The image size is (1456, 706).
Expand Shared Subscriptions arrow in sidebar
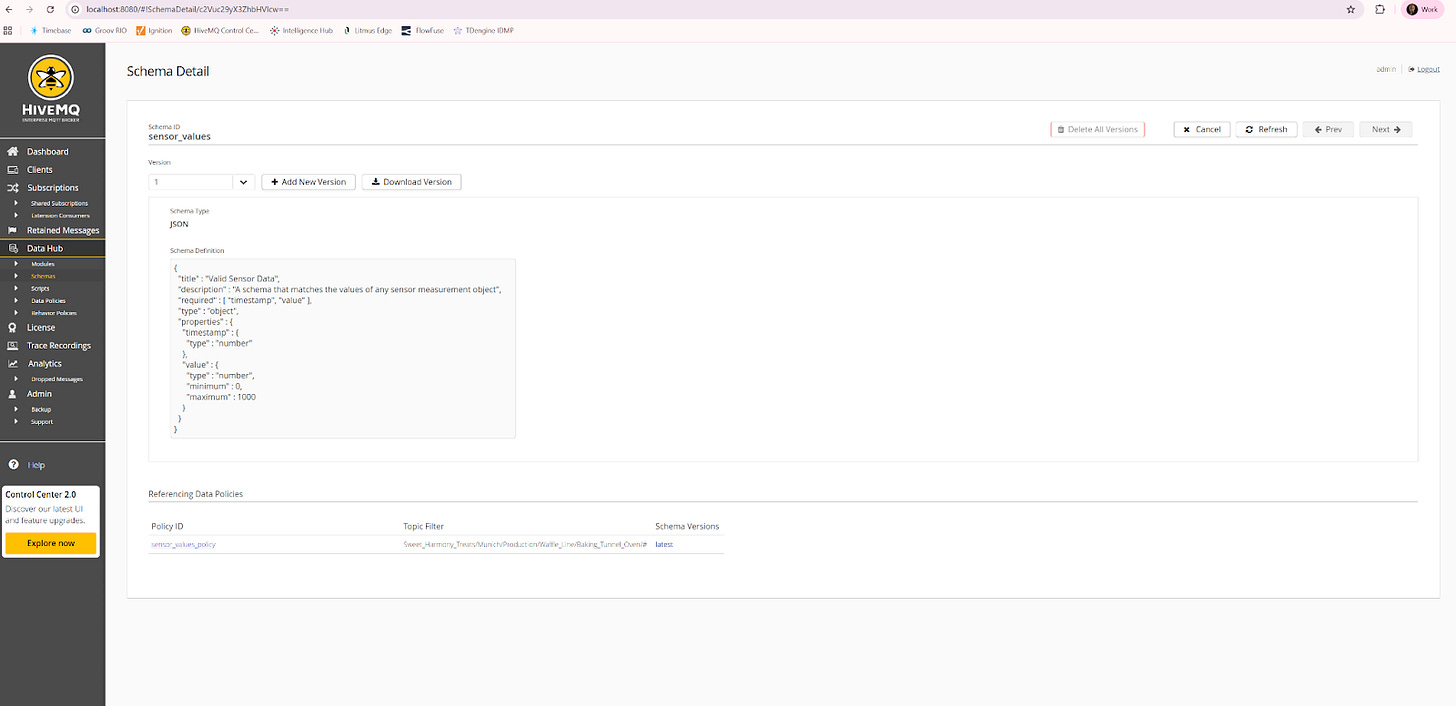[x=16, y=203]
